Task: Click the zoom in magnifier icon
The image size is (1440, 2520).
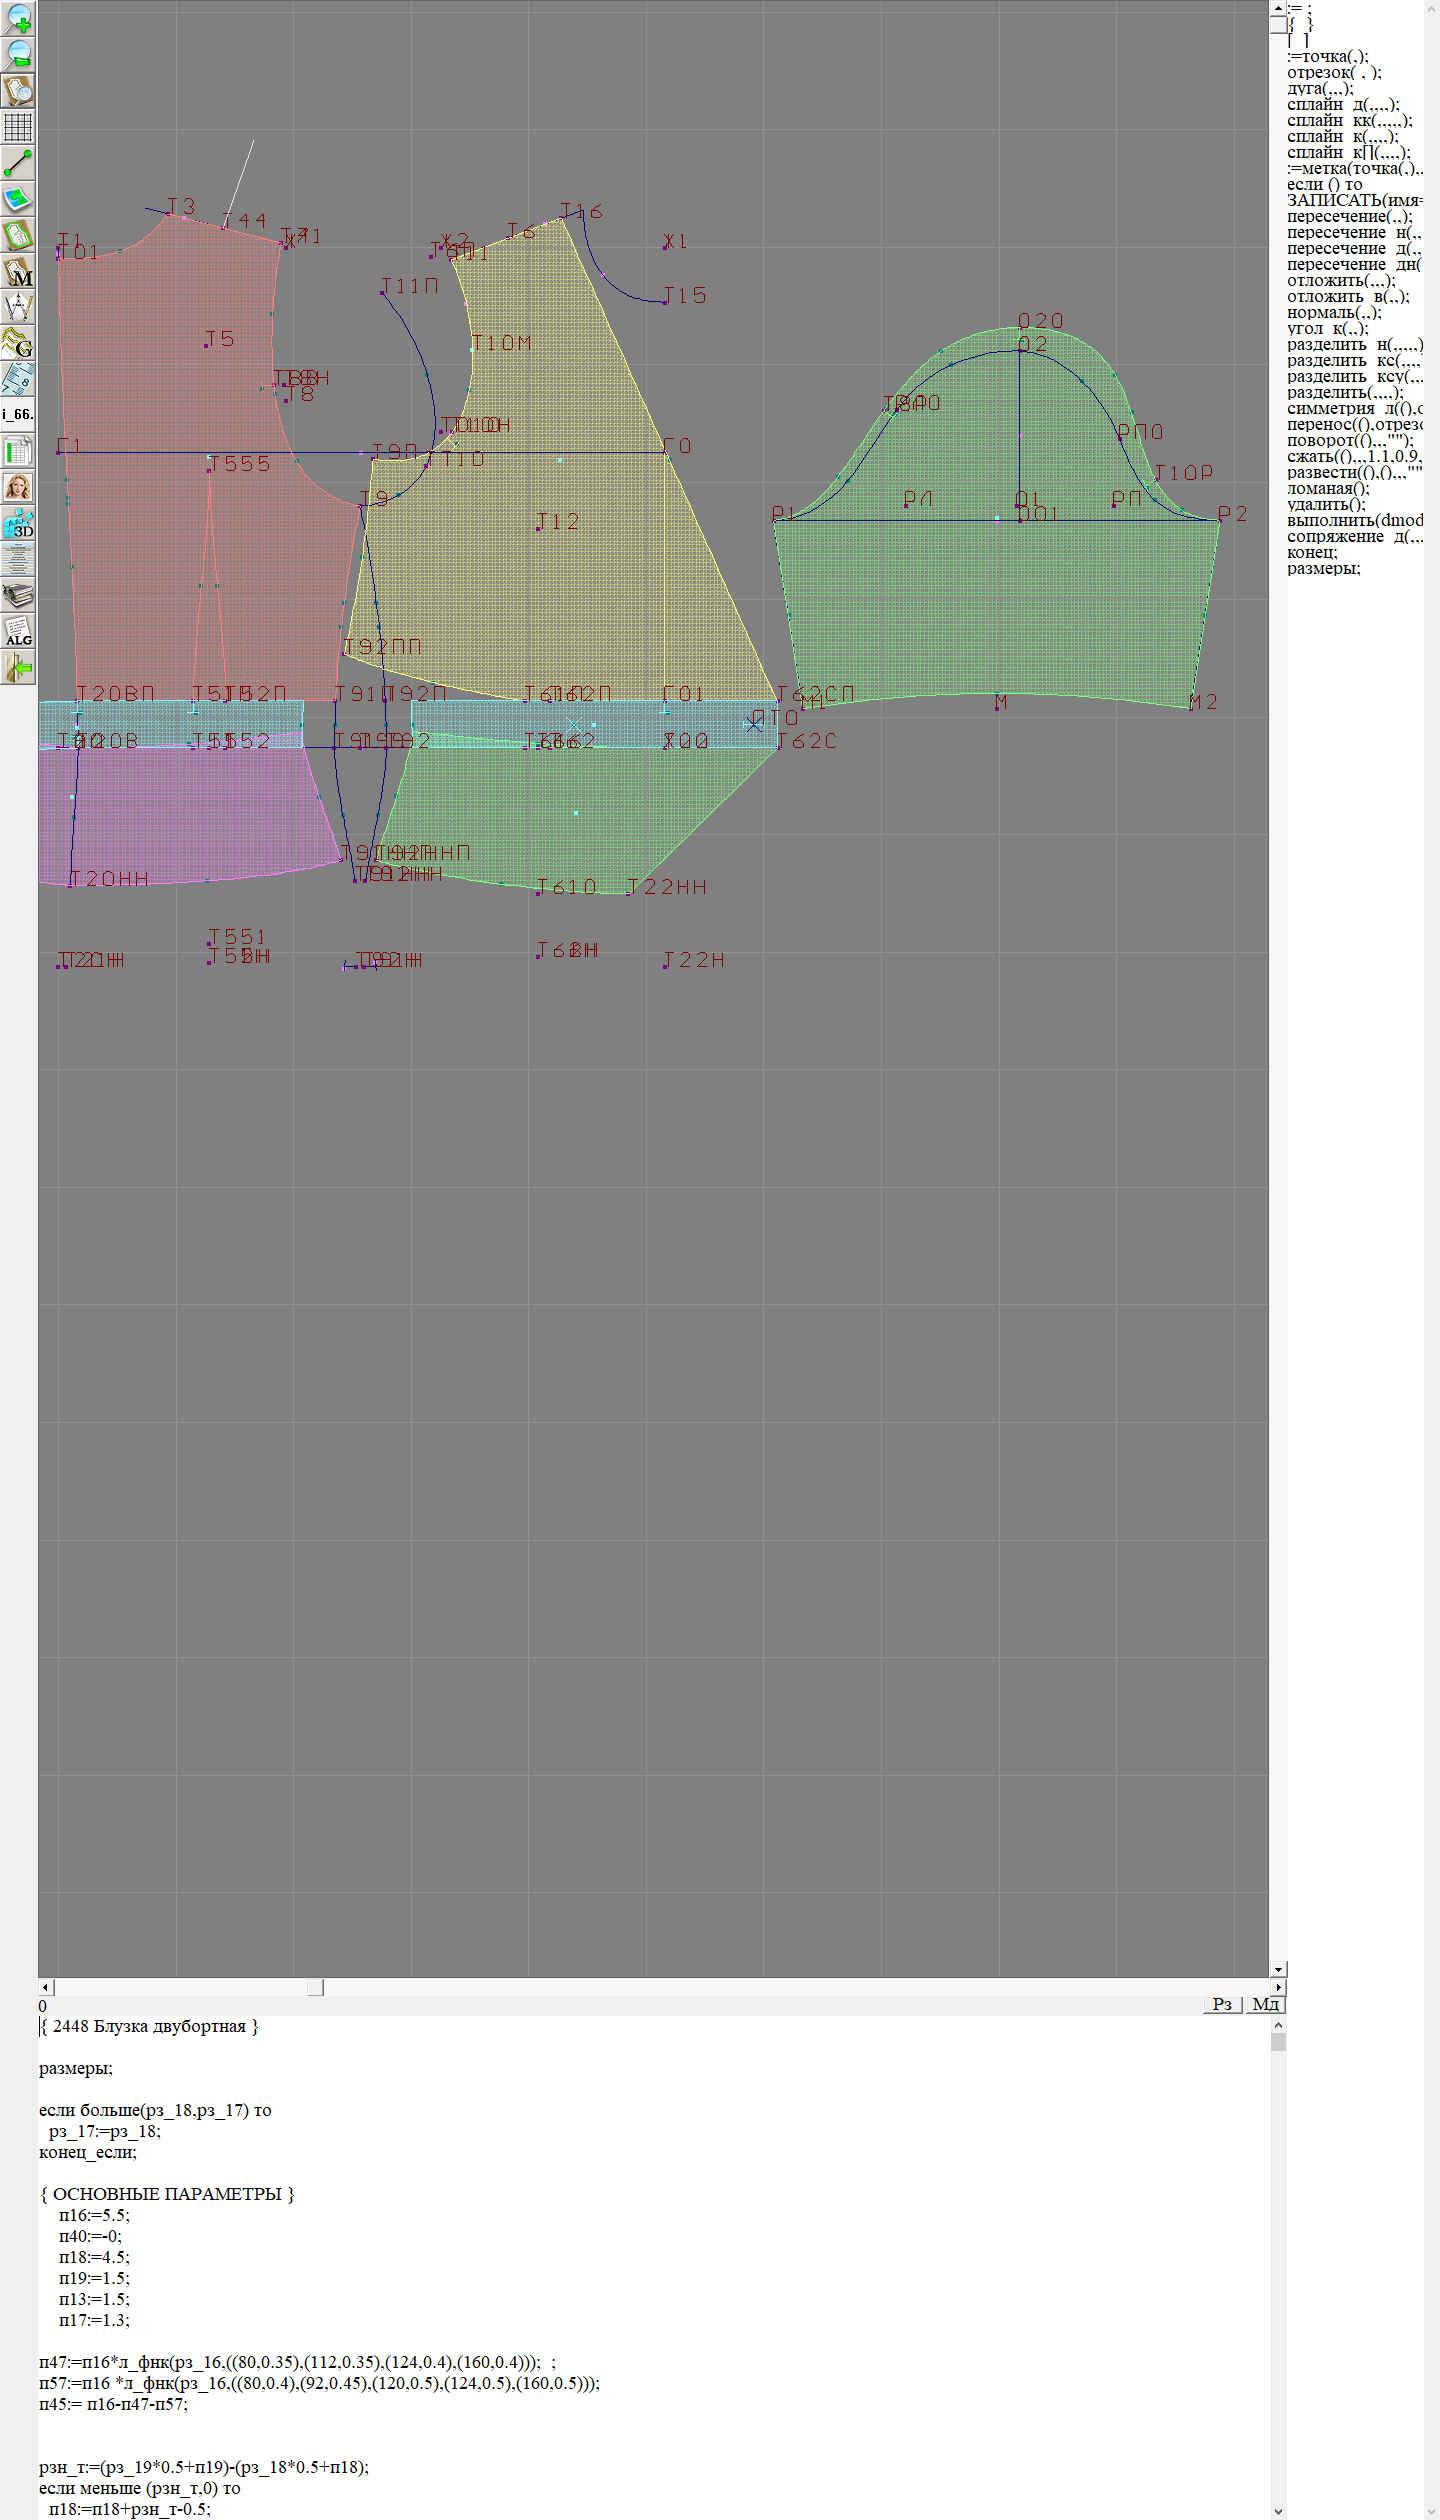Action: 18,19
